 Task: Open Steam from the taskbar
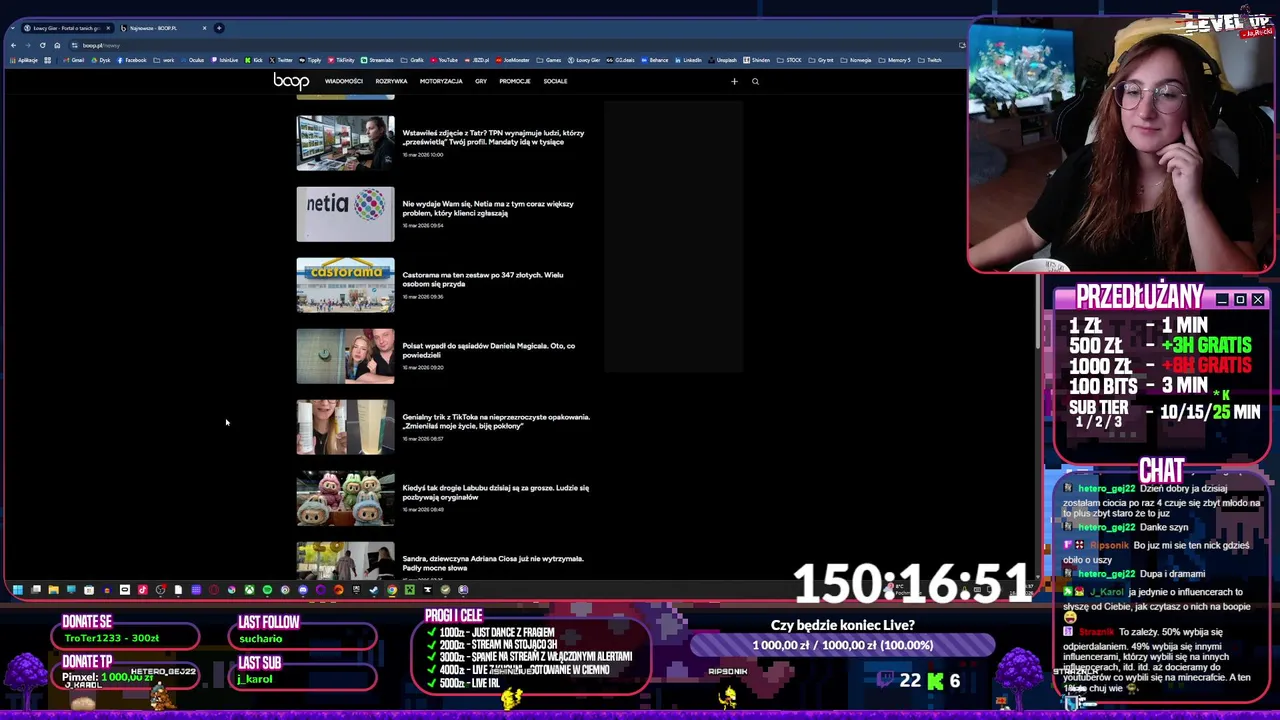pos(374,590)
